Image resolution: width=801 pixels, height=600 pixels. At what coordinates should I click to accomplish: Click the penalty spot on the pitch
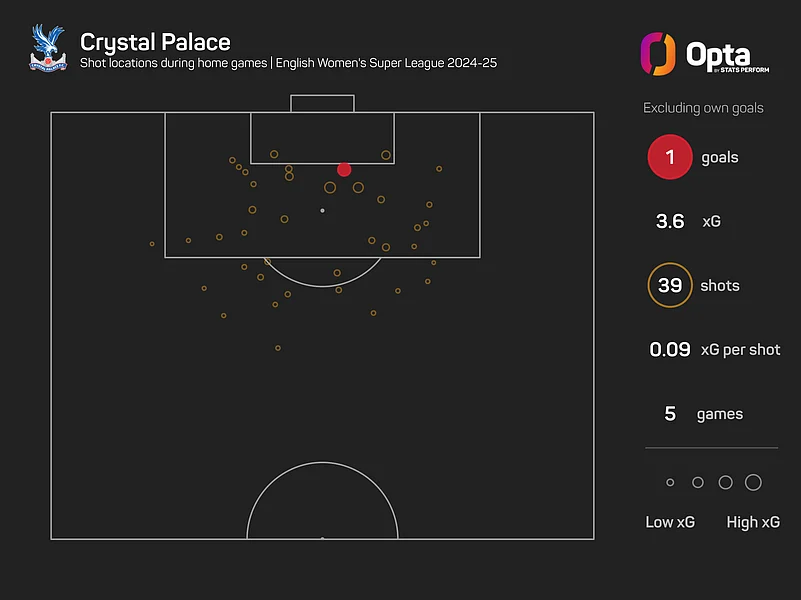pyautogui.click(x=322, y=211)
